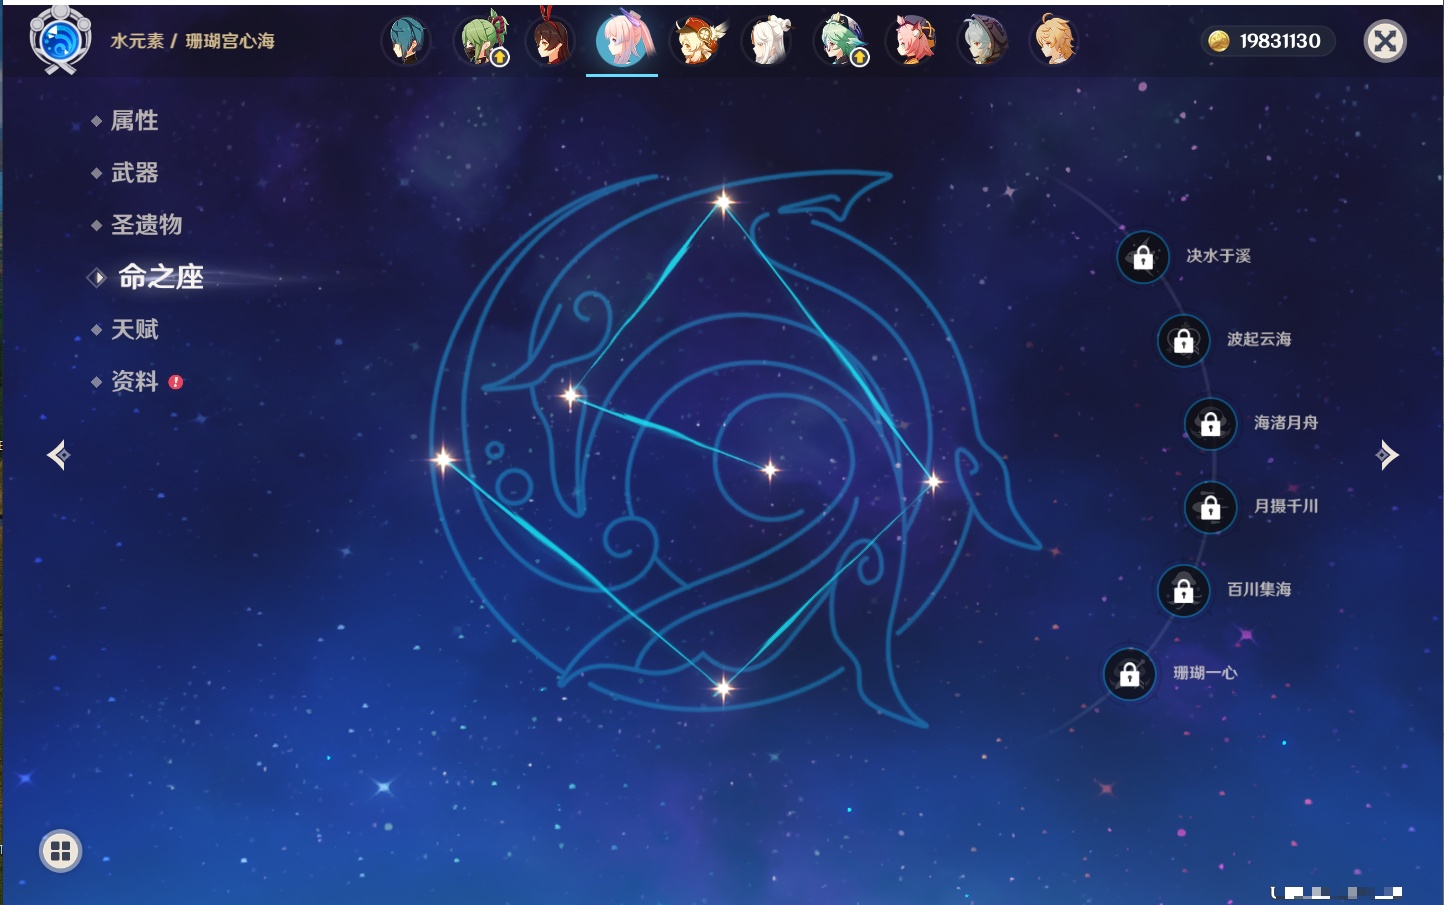1444x905 pixels.
Task: Go to the next character arrow
Action: [x=1387, y=455]
